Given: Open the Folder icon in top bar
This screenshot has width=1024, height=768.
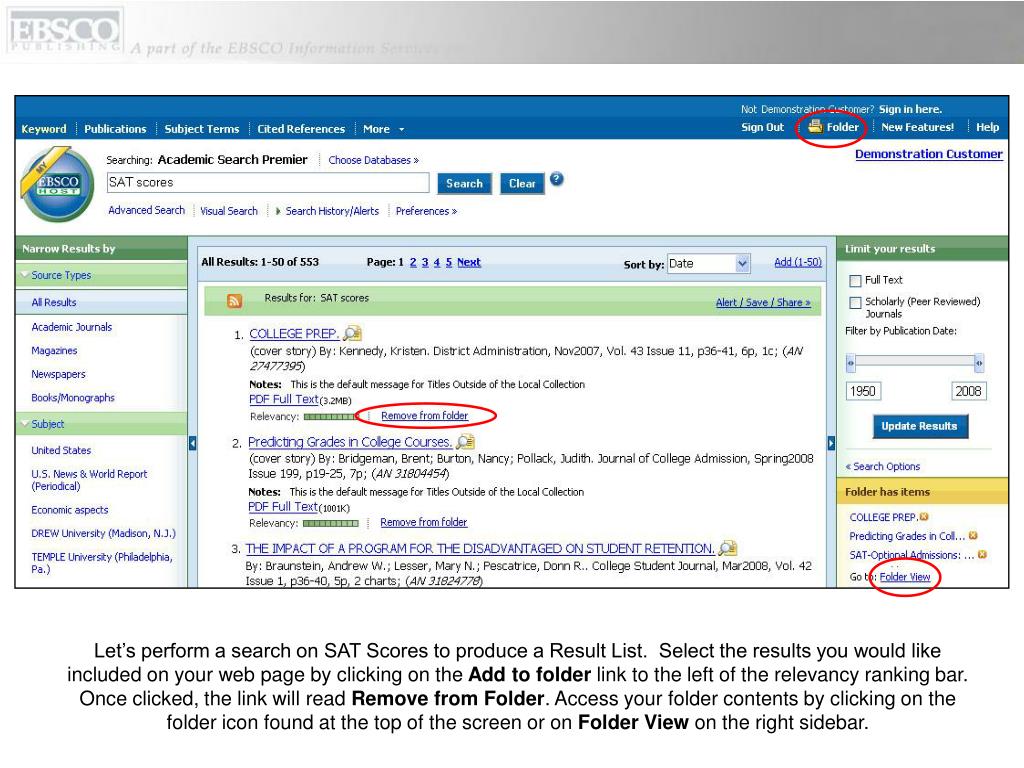Looking at the screenshot, I should 815,127.
